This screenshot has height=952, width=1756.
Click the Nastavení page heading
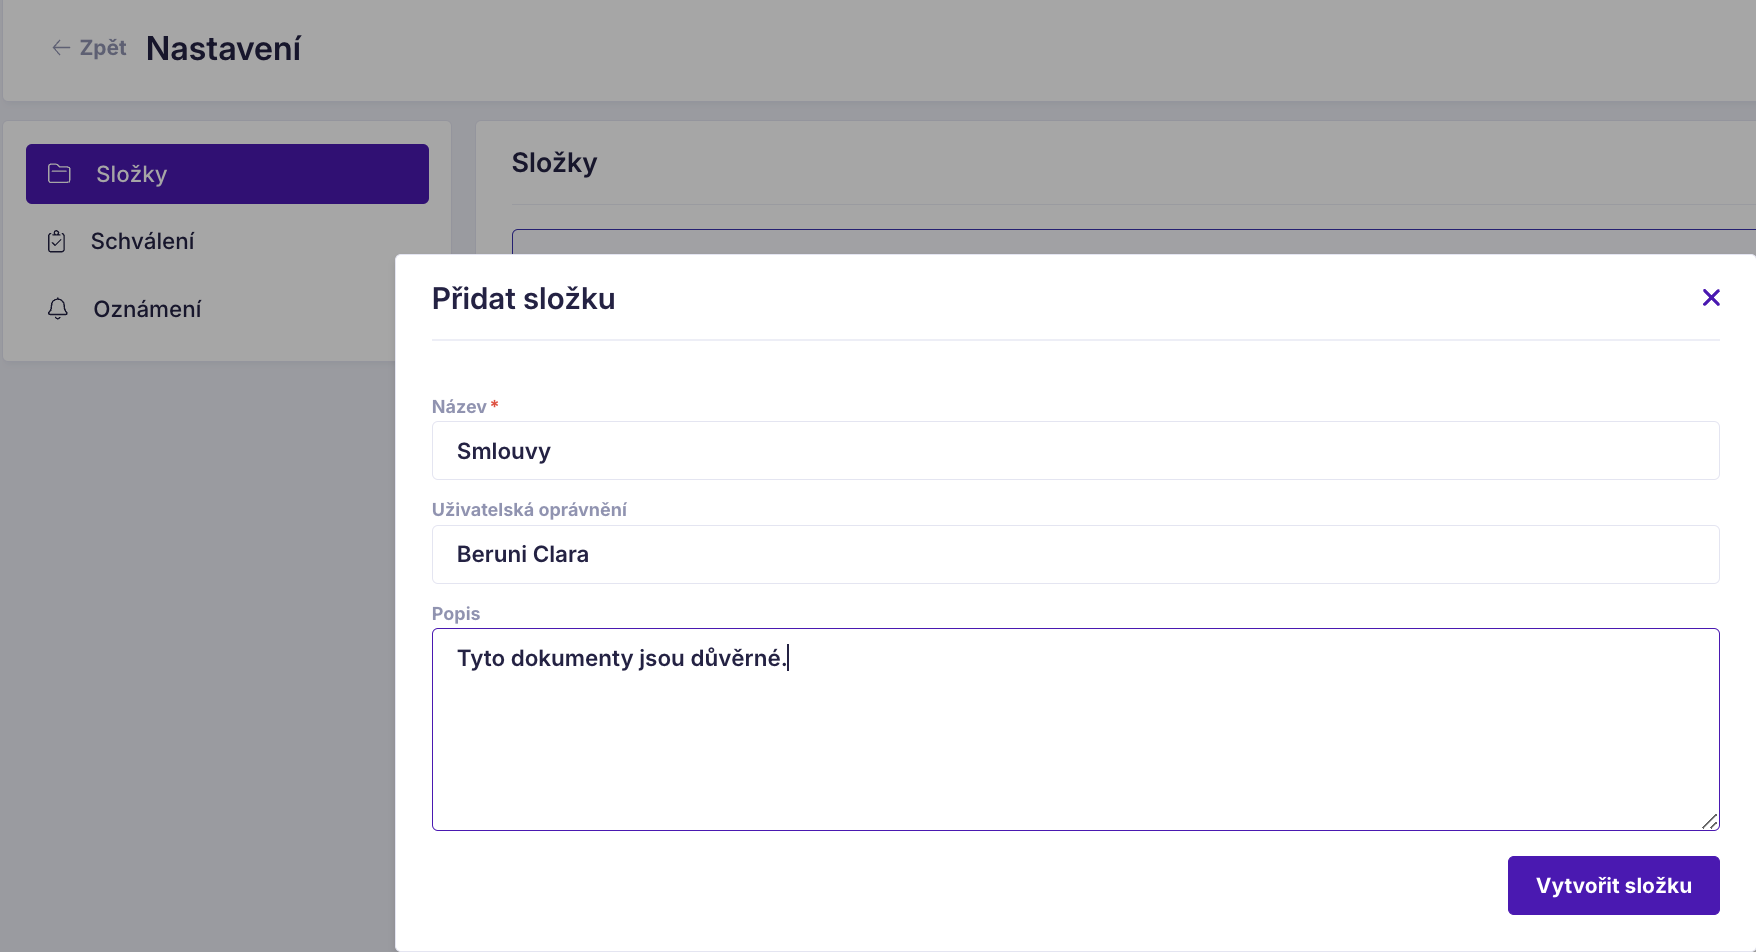tap(223, 48)
